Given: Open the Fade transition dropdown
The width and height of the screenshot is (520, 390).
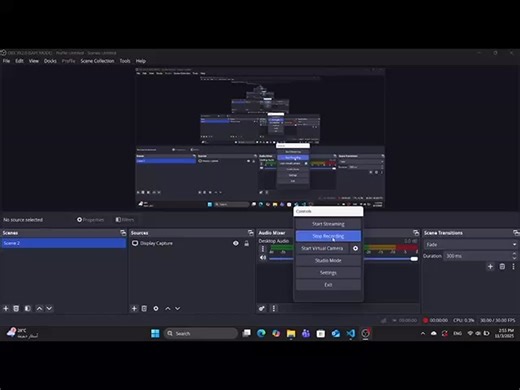Looking at the screenshot, I should click(471, 244).
